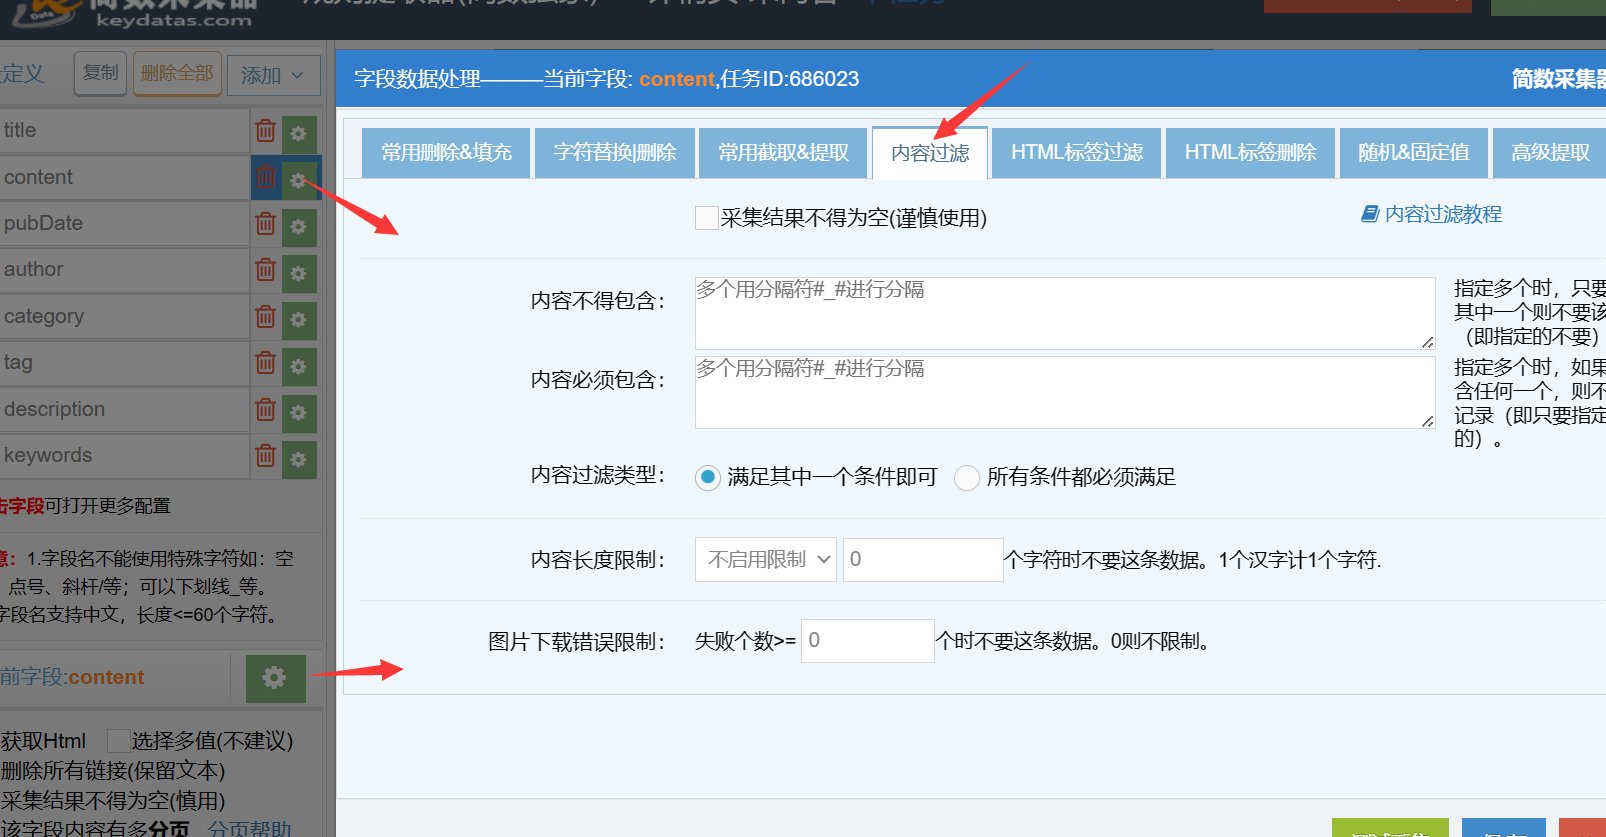Select the title field row
The image size is (1606, 837).
tap(124, 130)
